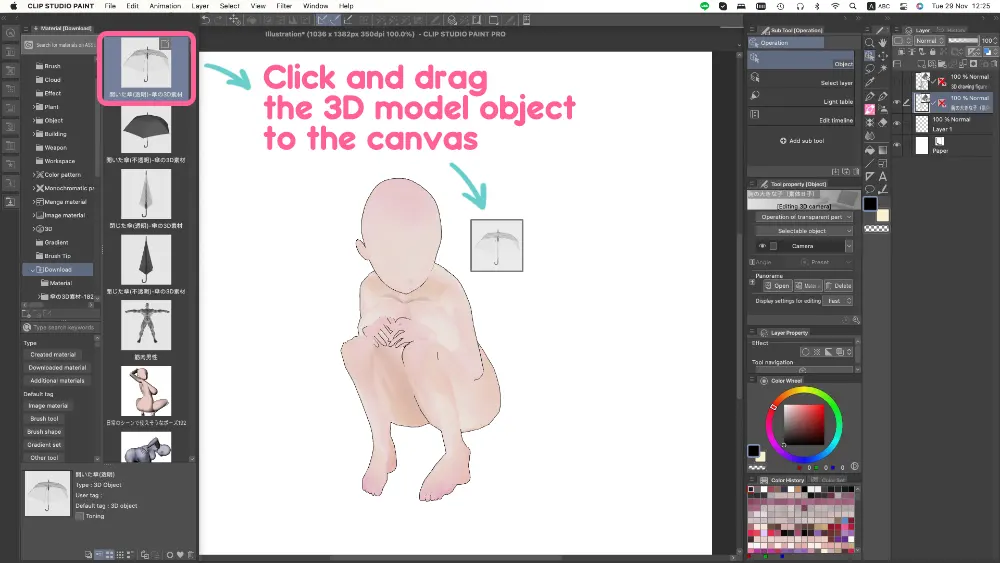Select the Zoom magnifier tool
The width and height of the screenshot is (1000, 563).
(x=869, y=43)
